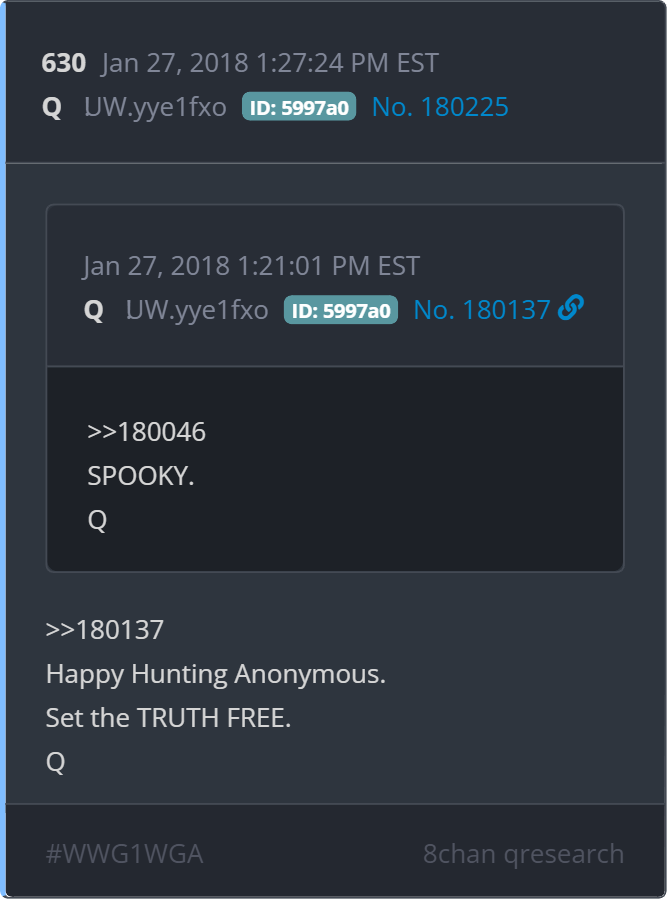
Task: Click the tripcode UW.yye1fxo in top header
Action: coord(156,107)
